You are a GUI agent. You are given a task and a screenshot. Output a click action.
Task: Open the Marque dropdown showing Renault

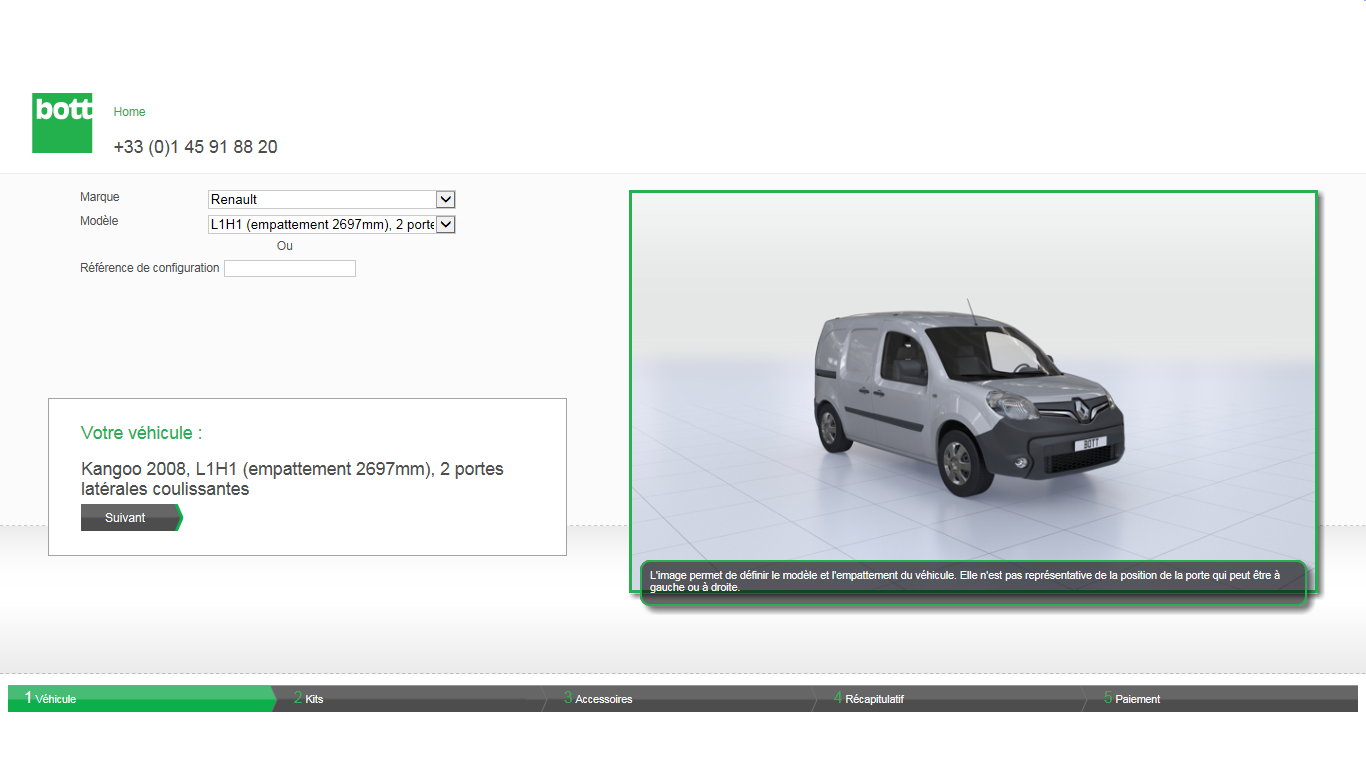coord(332,200)
